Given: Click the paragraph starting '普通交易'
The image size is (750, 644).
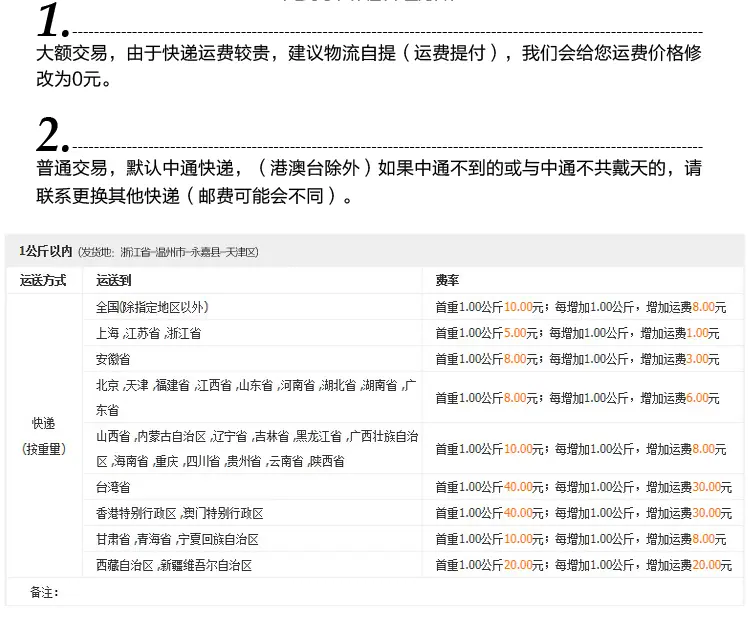Looking at the screenshot, I should click(x=369, y=182).
